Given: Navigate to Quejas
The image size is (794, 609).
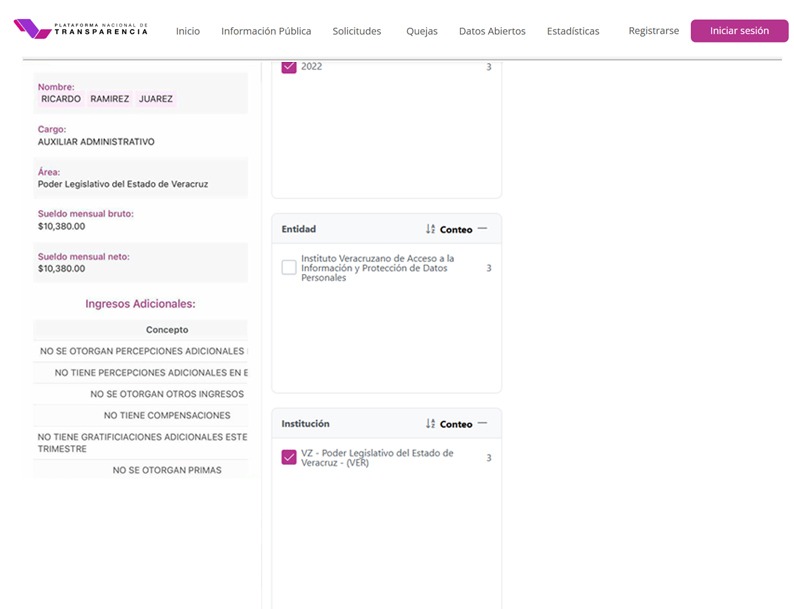Looking at the screenshot, I should [x=422, y=31].
